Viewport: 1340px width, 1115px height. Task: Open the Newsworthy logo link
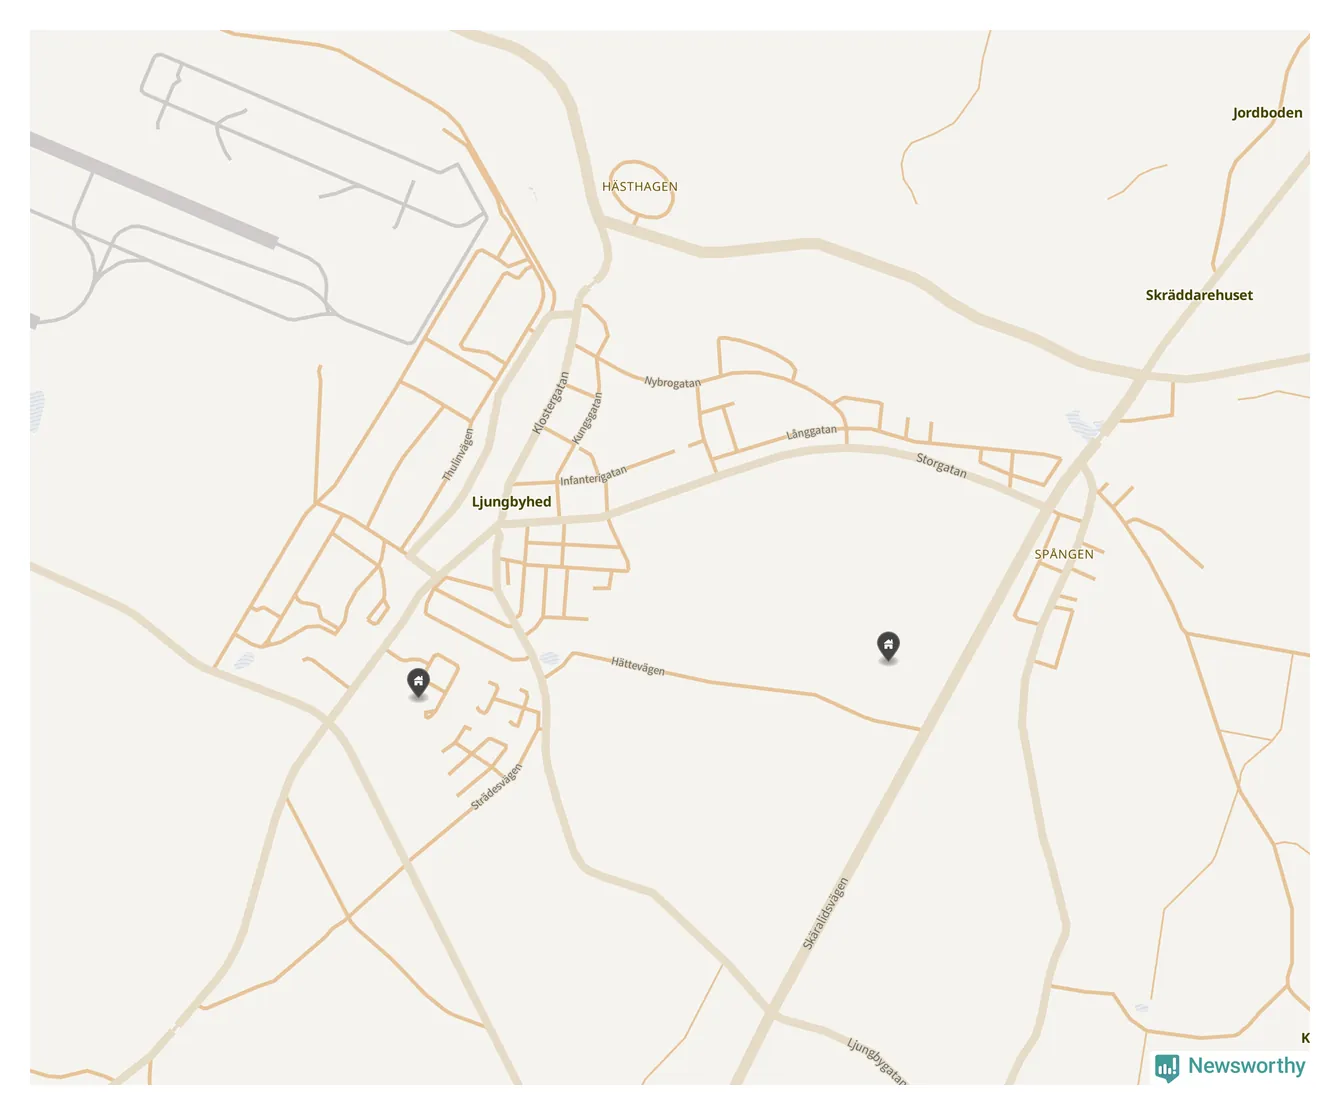point(1230,1067)
